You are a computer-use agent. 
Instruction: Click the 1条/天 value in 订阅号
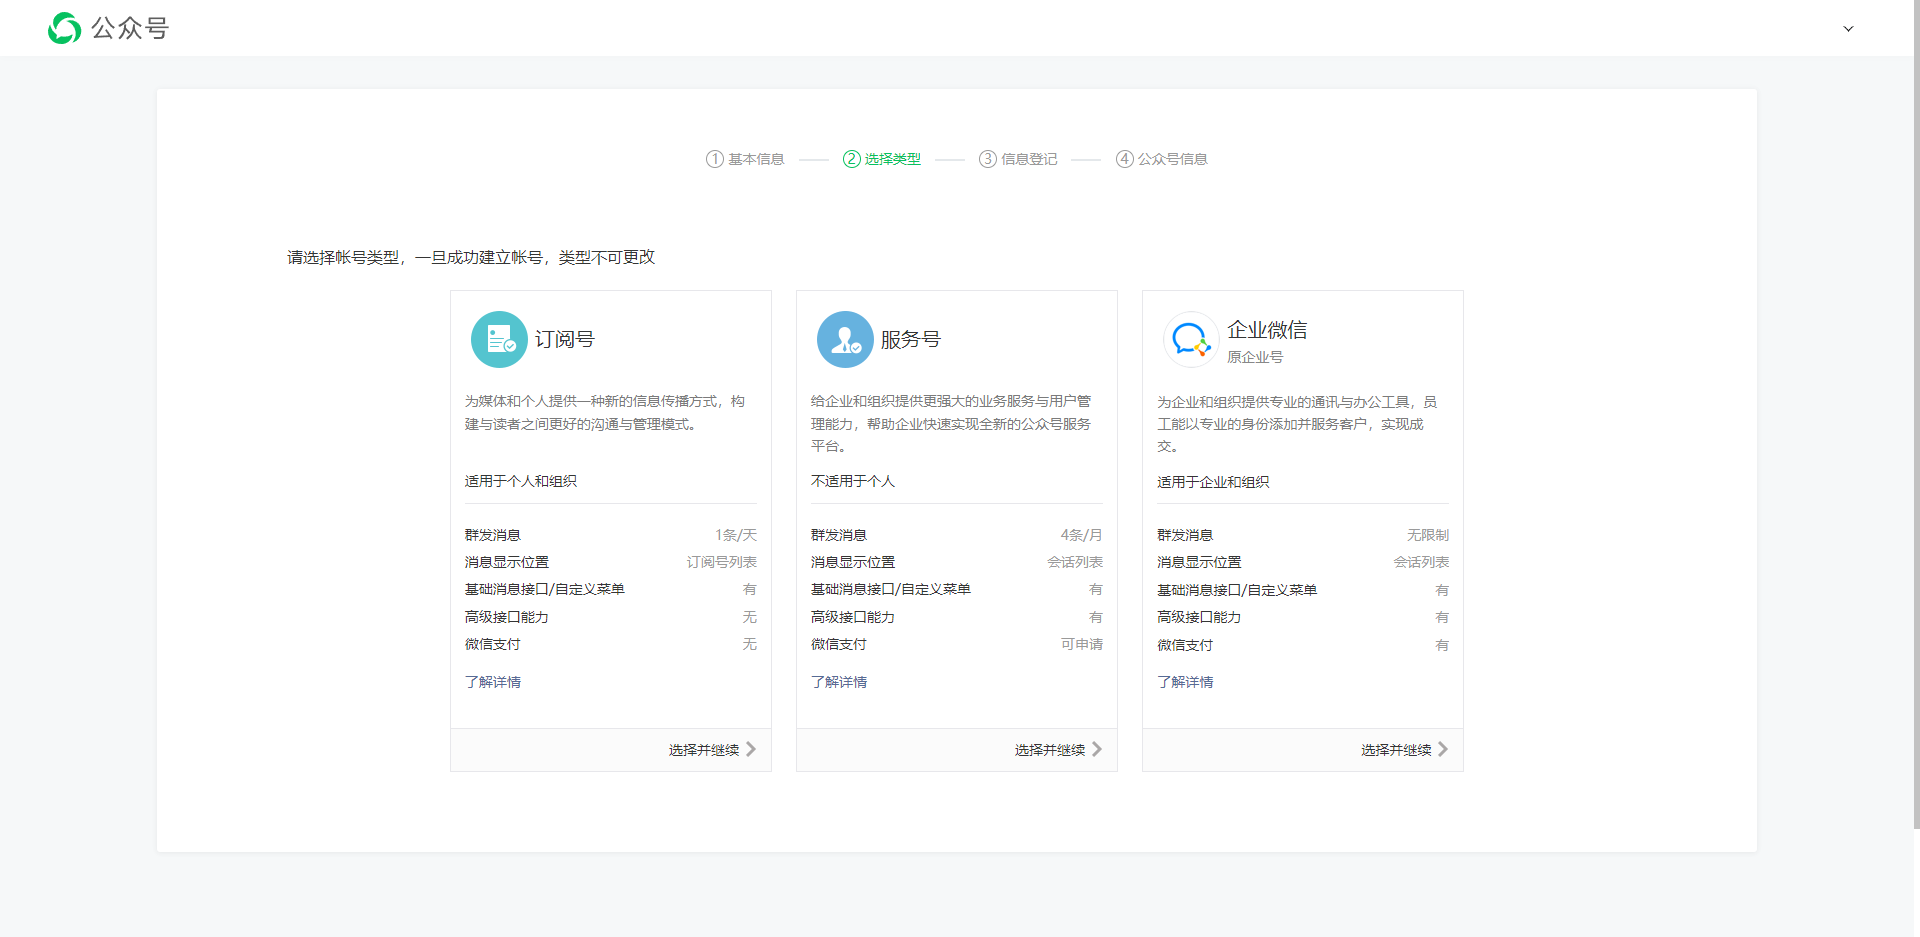(x=736, y=535)
